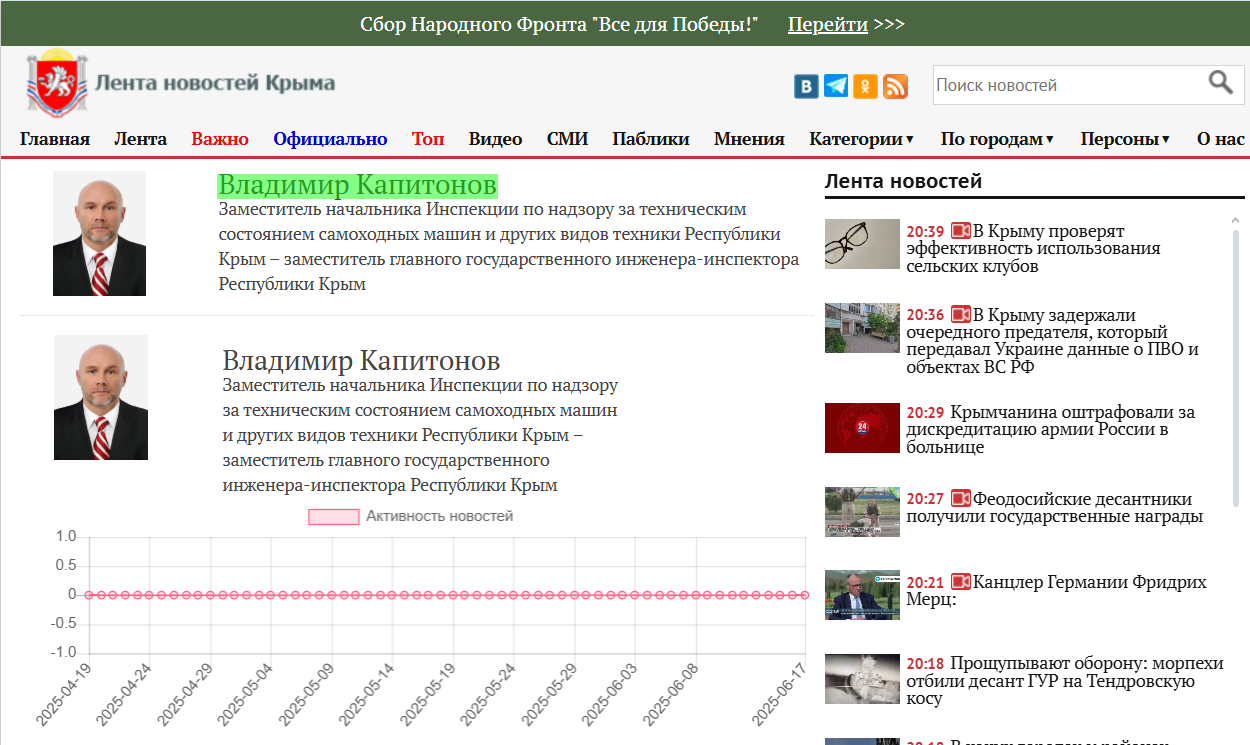
Task: Open the Мнения menu item
Action: [x=748, y=139]
